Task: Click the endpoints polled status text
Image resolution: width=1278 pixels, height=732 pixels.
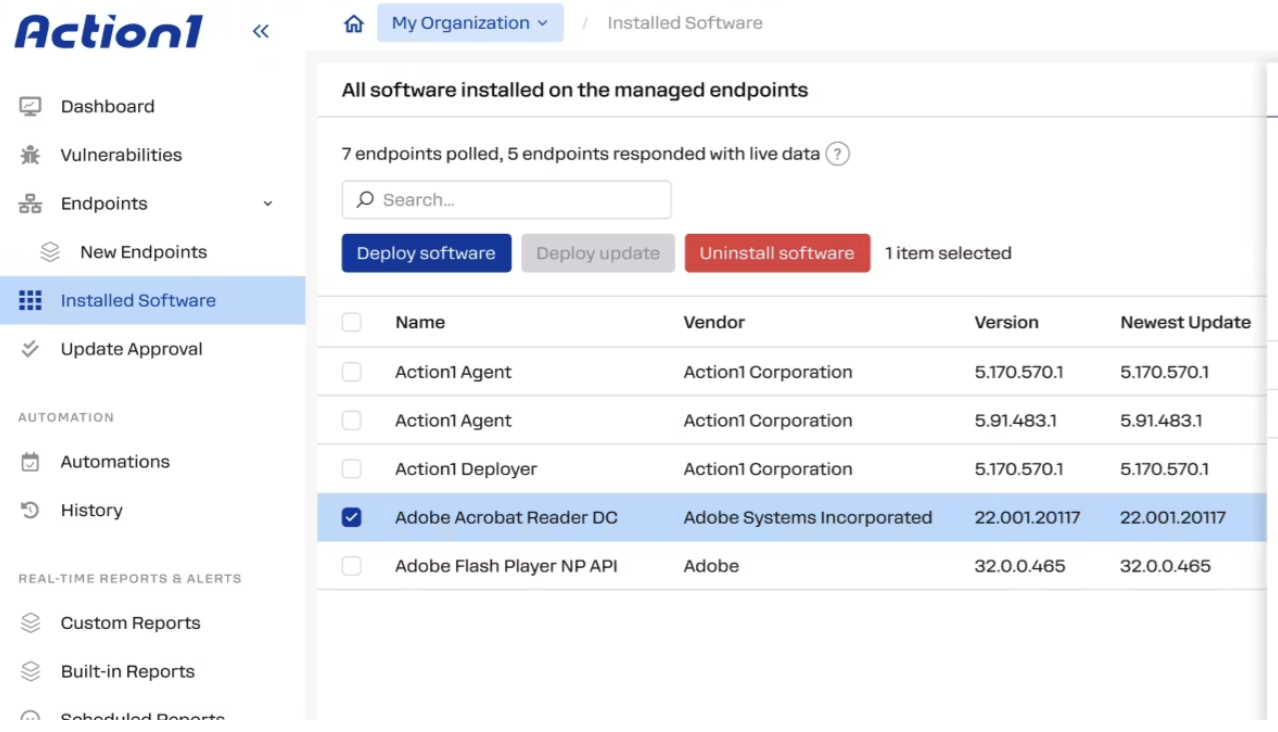Action: [581, 154]
